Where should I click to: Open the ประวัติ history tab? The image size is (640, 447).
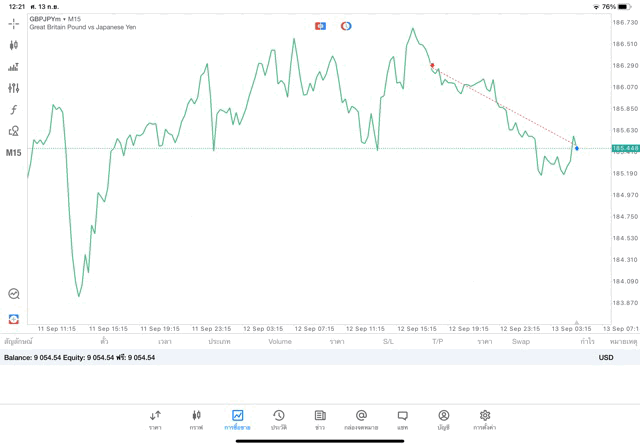[278, 419]
